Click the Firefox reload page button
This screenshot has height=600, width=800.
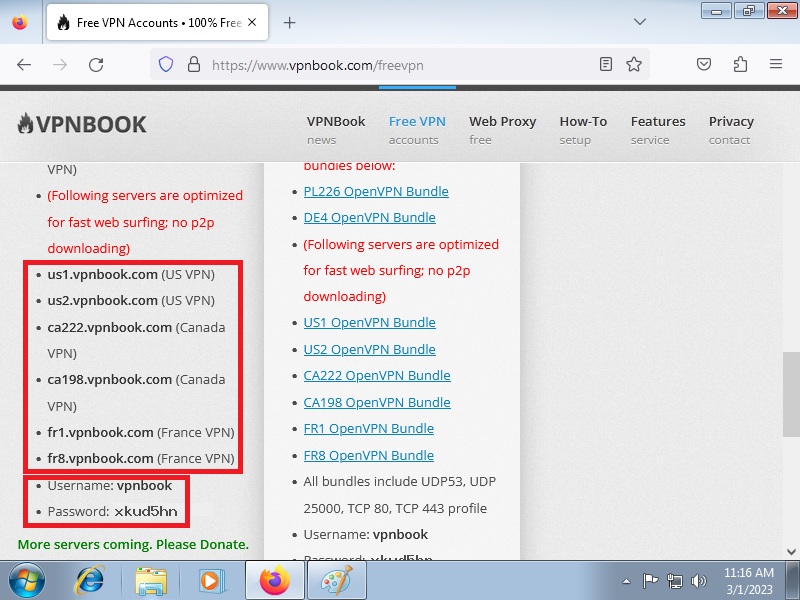click(96, 64)
